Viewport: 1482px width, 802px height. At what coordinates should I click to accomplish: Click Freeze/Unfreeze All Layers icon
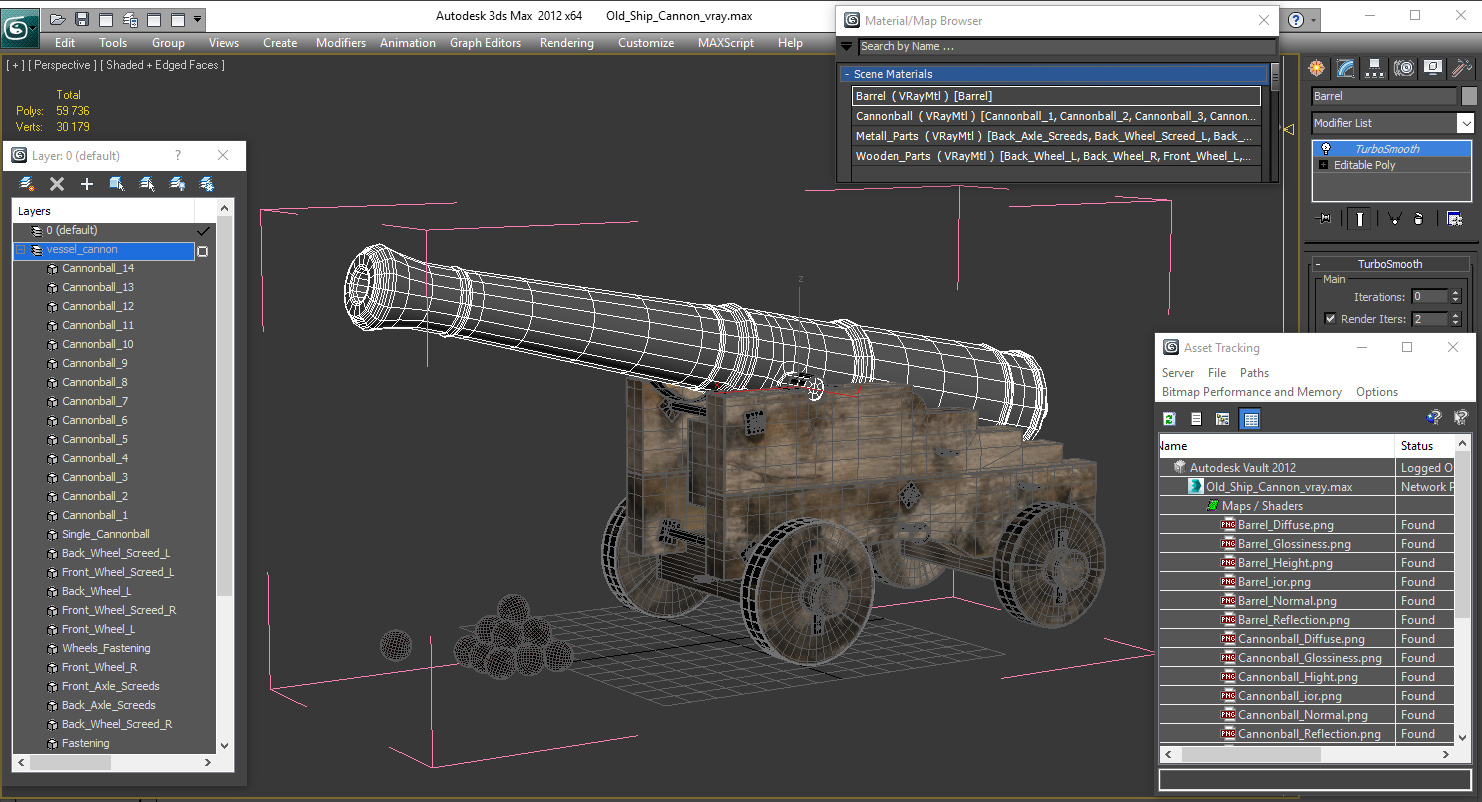click(207, 184)
